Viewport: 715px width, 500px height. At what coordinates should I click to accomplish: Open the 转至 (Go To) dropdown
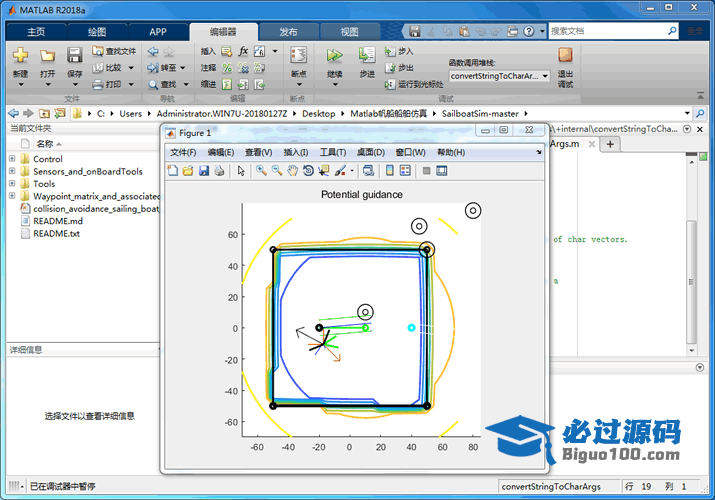click(183, 68)
